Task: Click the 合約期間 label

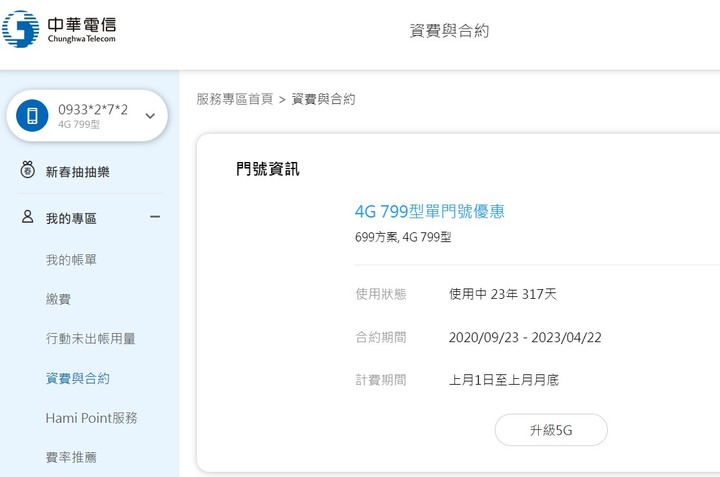Action: 381,337
